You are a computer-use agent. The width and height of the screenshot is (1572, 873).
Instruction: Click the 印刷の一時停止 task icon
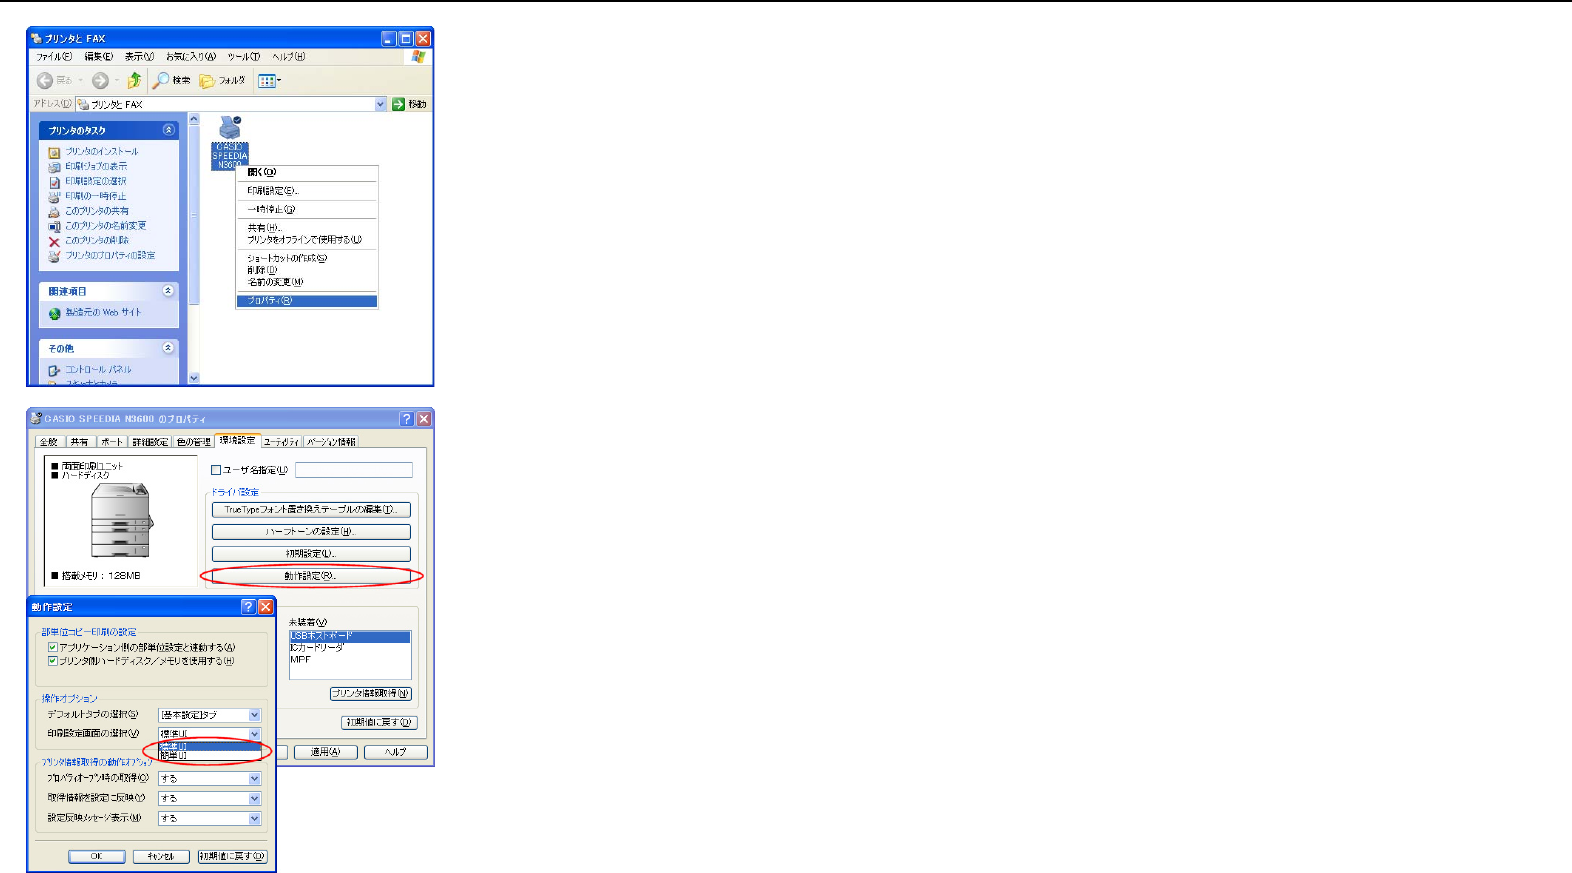point(55,197)
